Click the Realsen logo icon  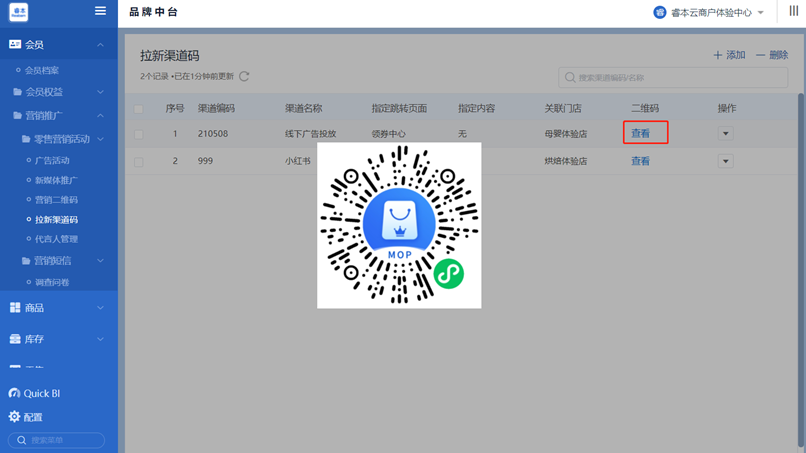19,12
